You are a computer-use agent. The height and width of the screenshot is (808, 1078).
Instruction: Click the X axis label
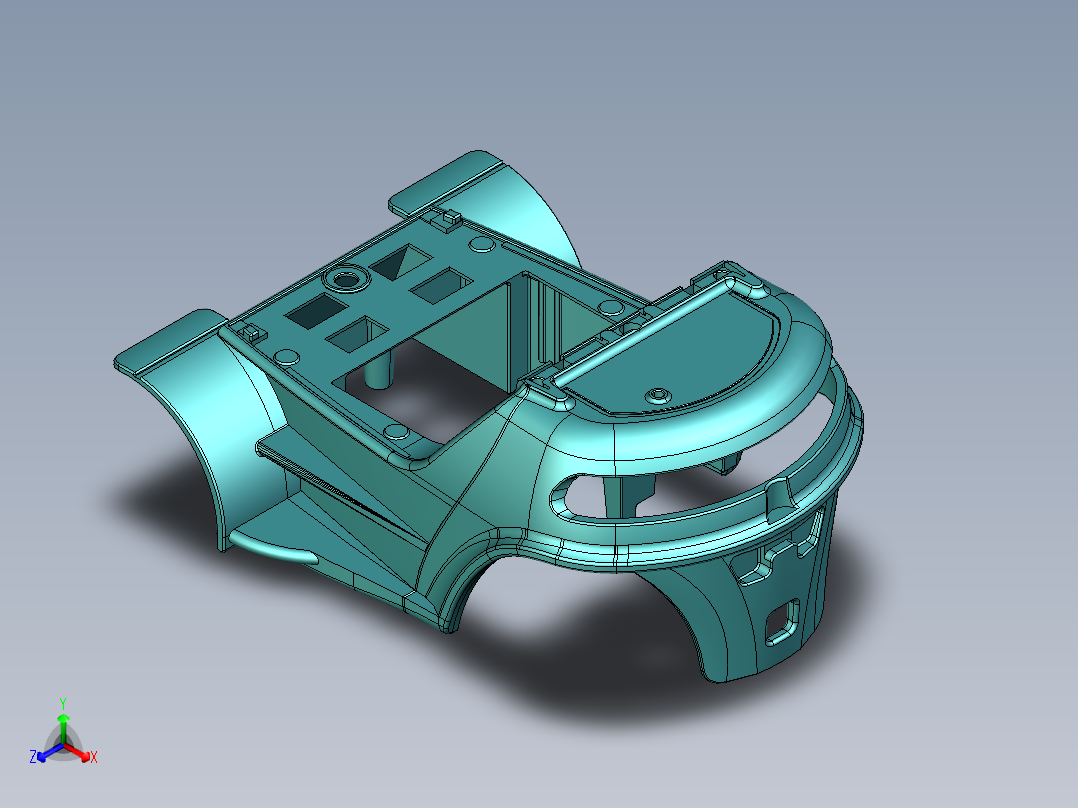click(x=92, y=758)
